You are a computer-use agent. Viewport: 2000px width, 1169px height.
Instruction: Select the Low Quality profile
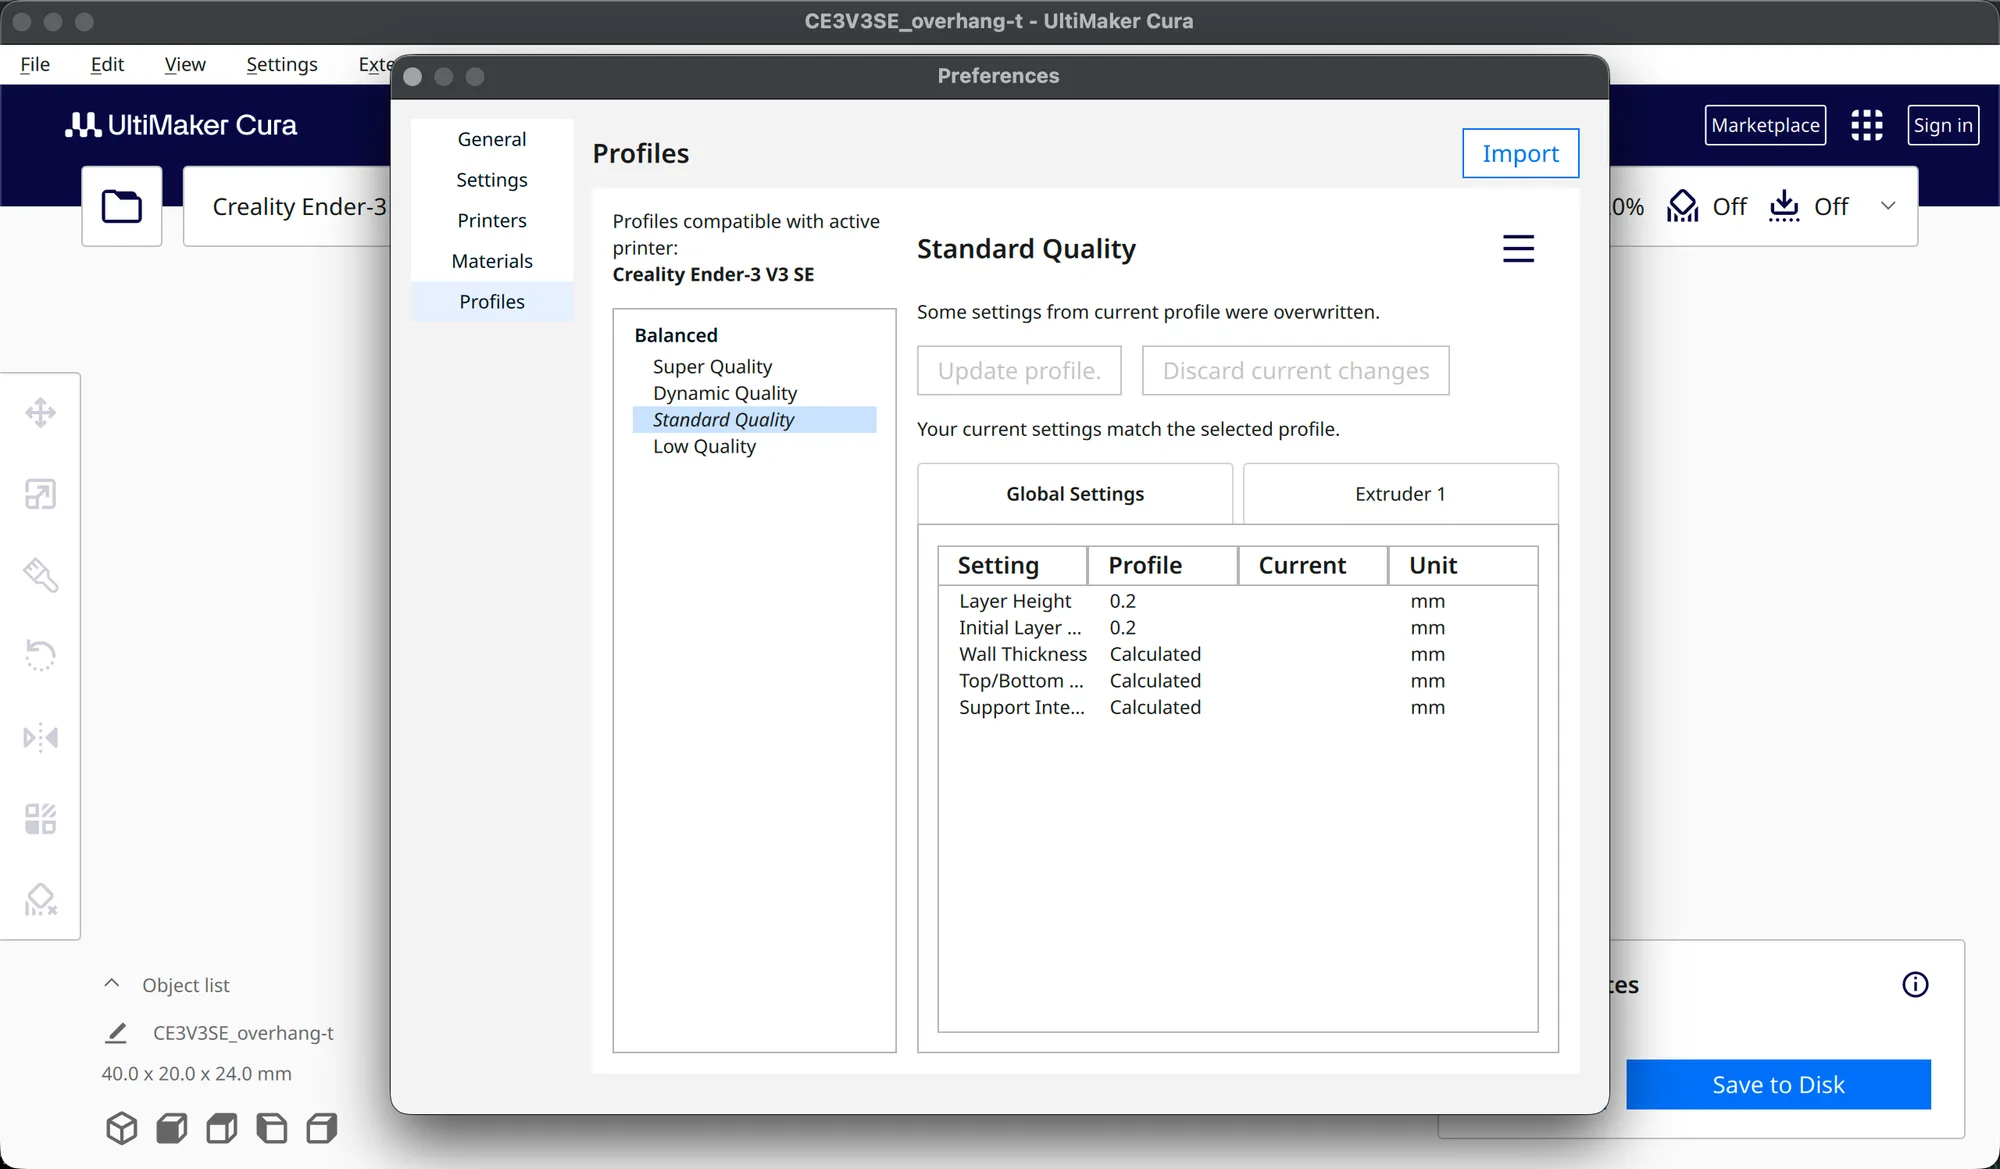pos(754,447)
